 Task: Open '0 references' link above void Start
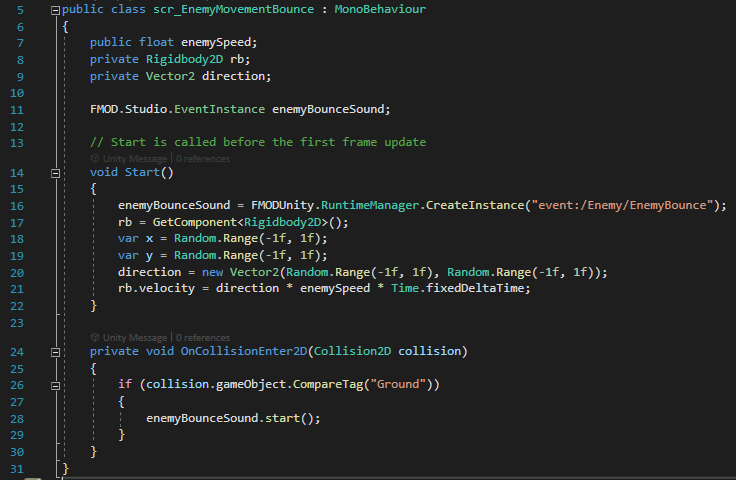click(203, 158)
